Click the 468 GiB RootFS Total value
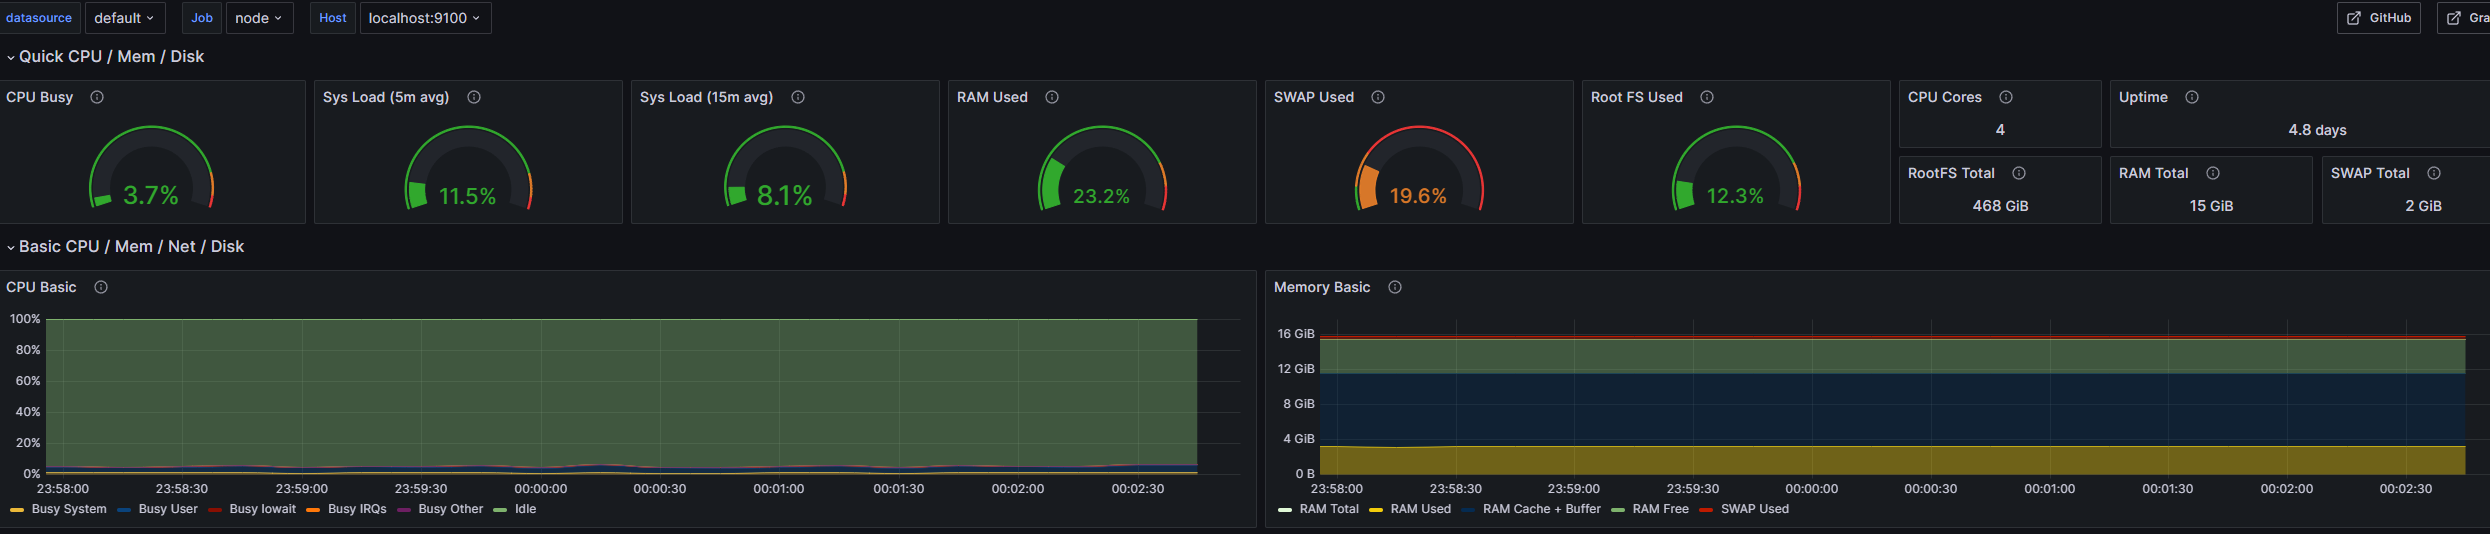Image resolution: width=2490 pixels, height=534 pixels. coord(2000,206)
